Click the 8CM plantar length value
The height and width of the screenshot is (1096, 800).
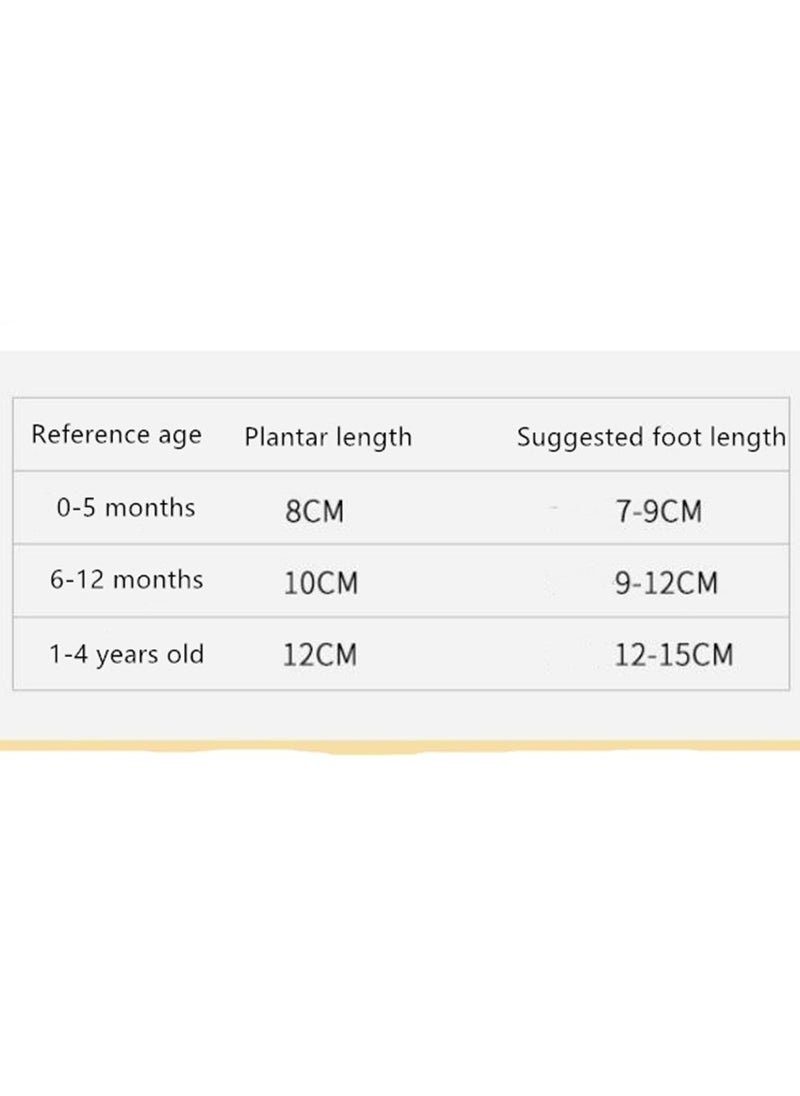314,511
